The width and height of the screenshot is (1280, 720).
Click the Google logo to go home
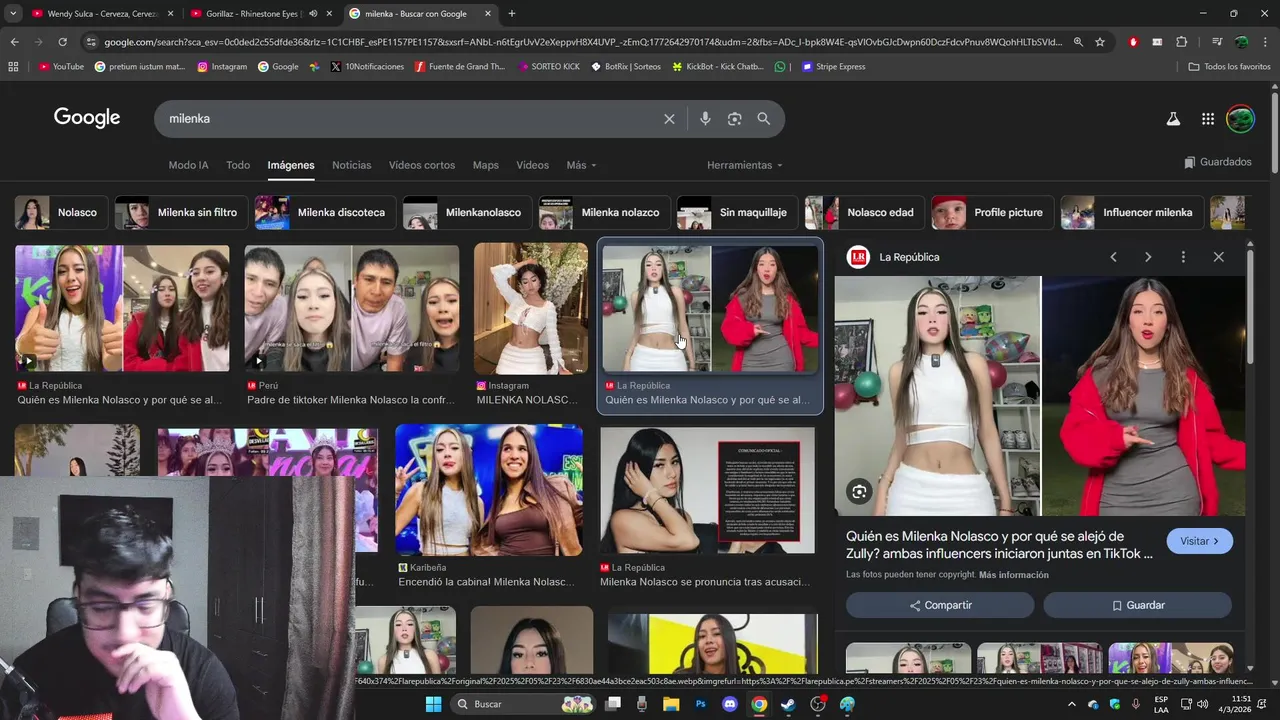pos(87,118)
